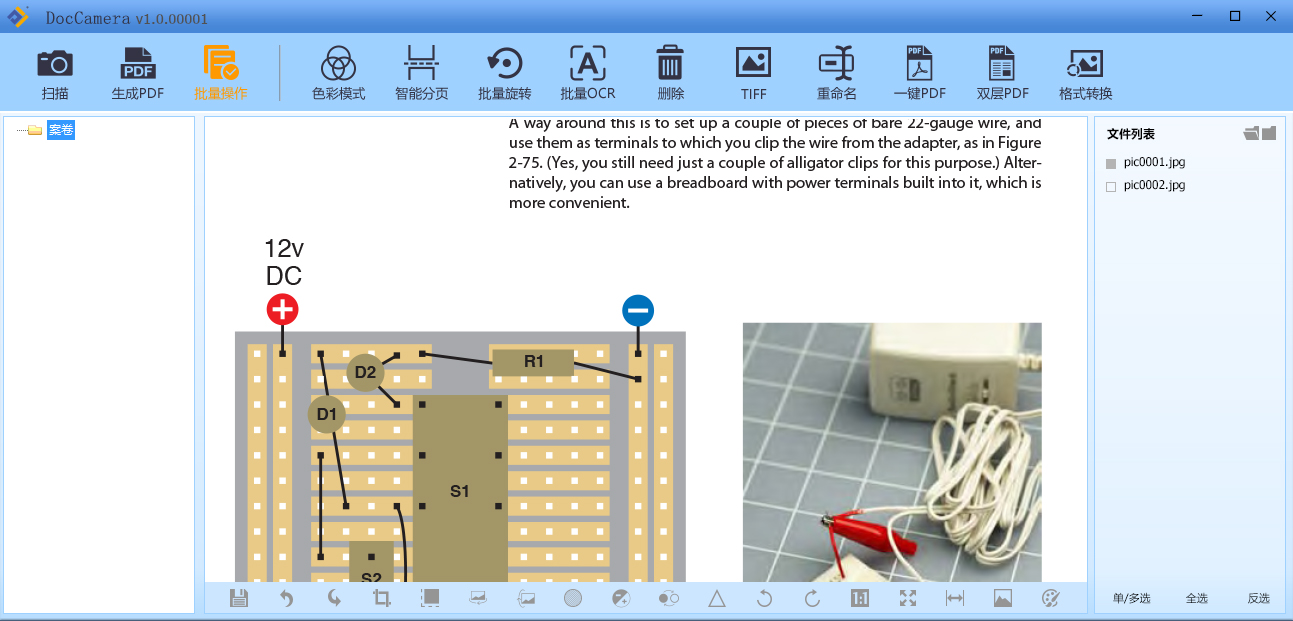Rotate image clockwise with circular arrow
Image resolution: width=1293 pixels, height=621 pixels.
[x=812, y=598]
